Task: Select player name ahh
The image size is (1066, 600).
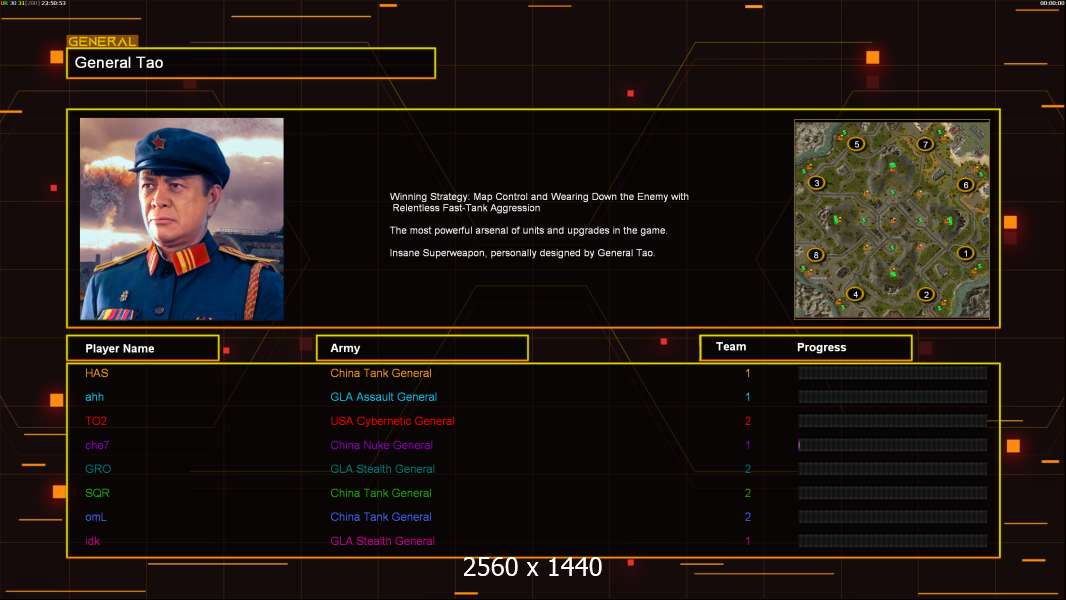Action: pyautogui.click(x=94, y=397)
